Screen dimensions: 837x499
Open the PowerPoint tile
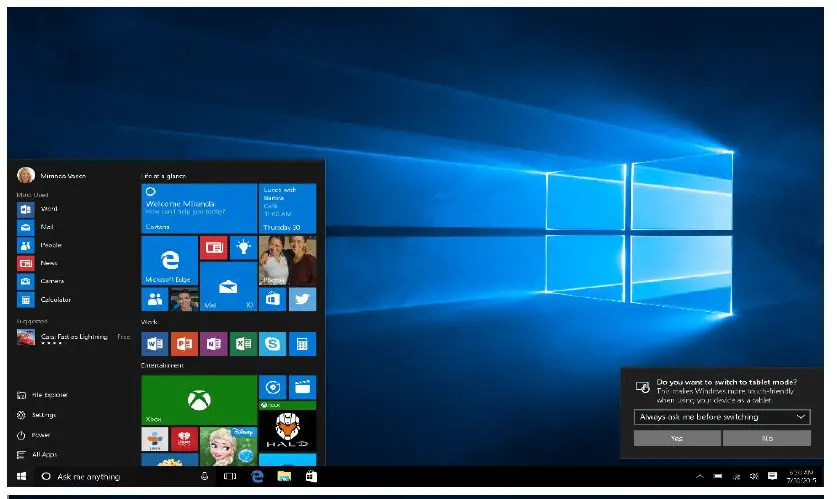pos(184,344)
